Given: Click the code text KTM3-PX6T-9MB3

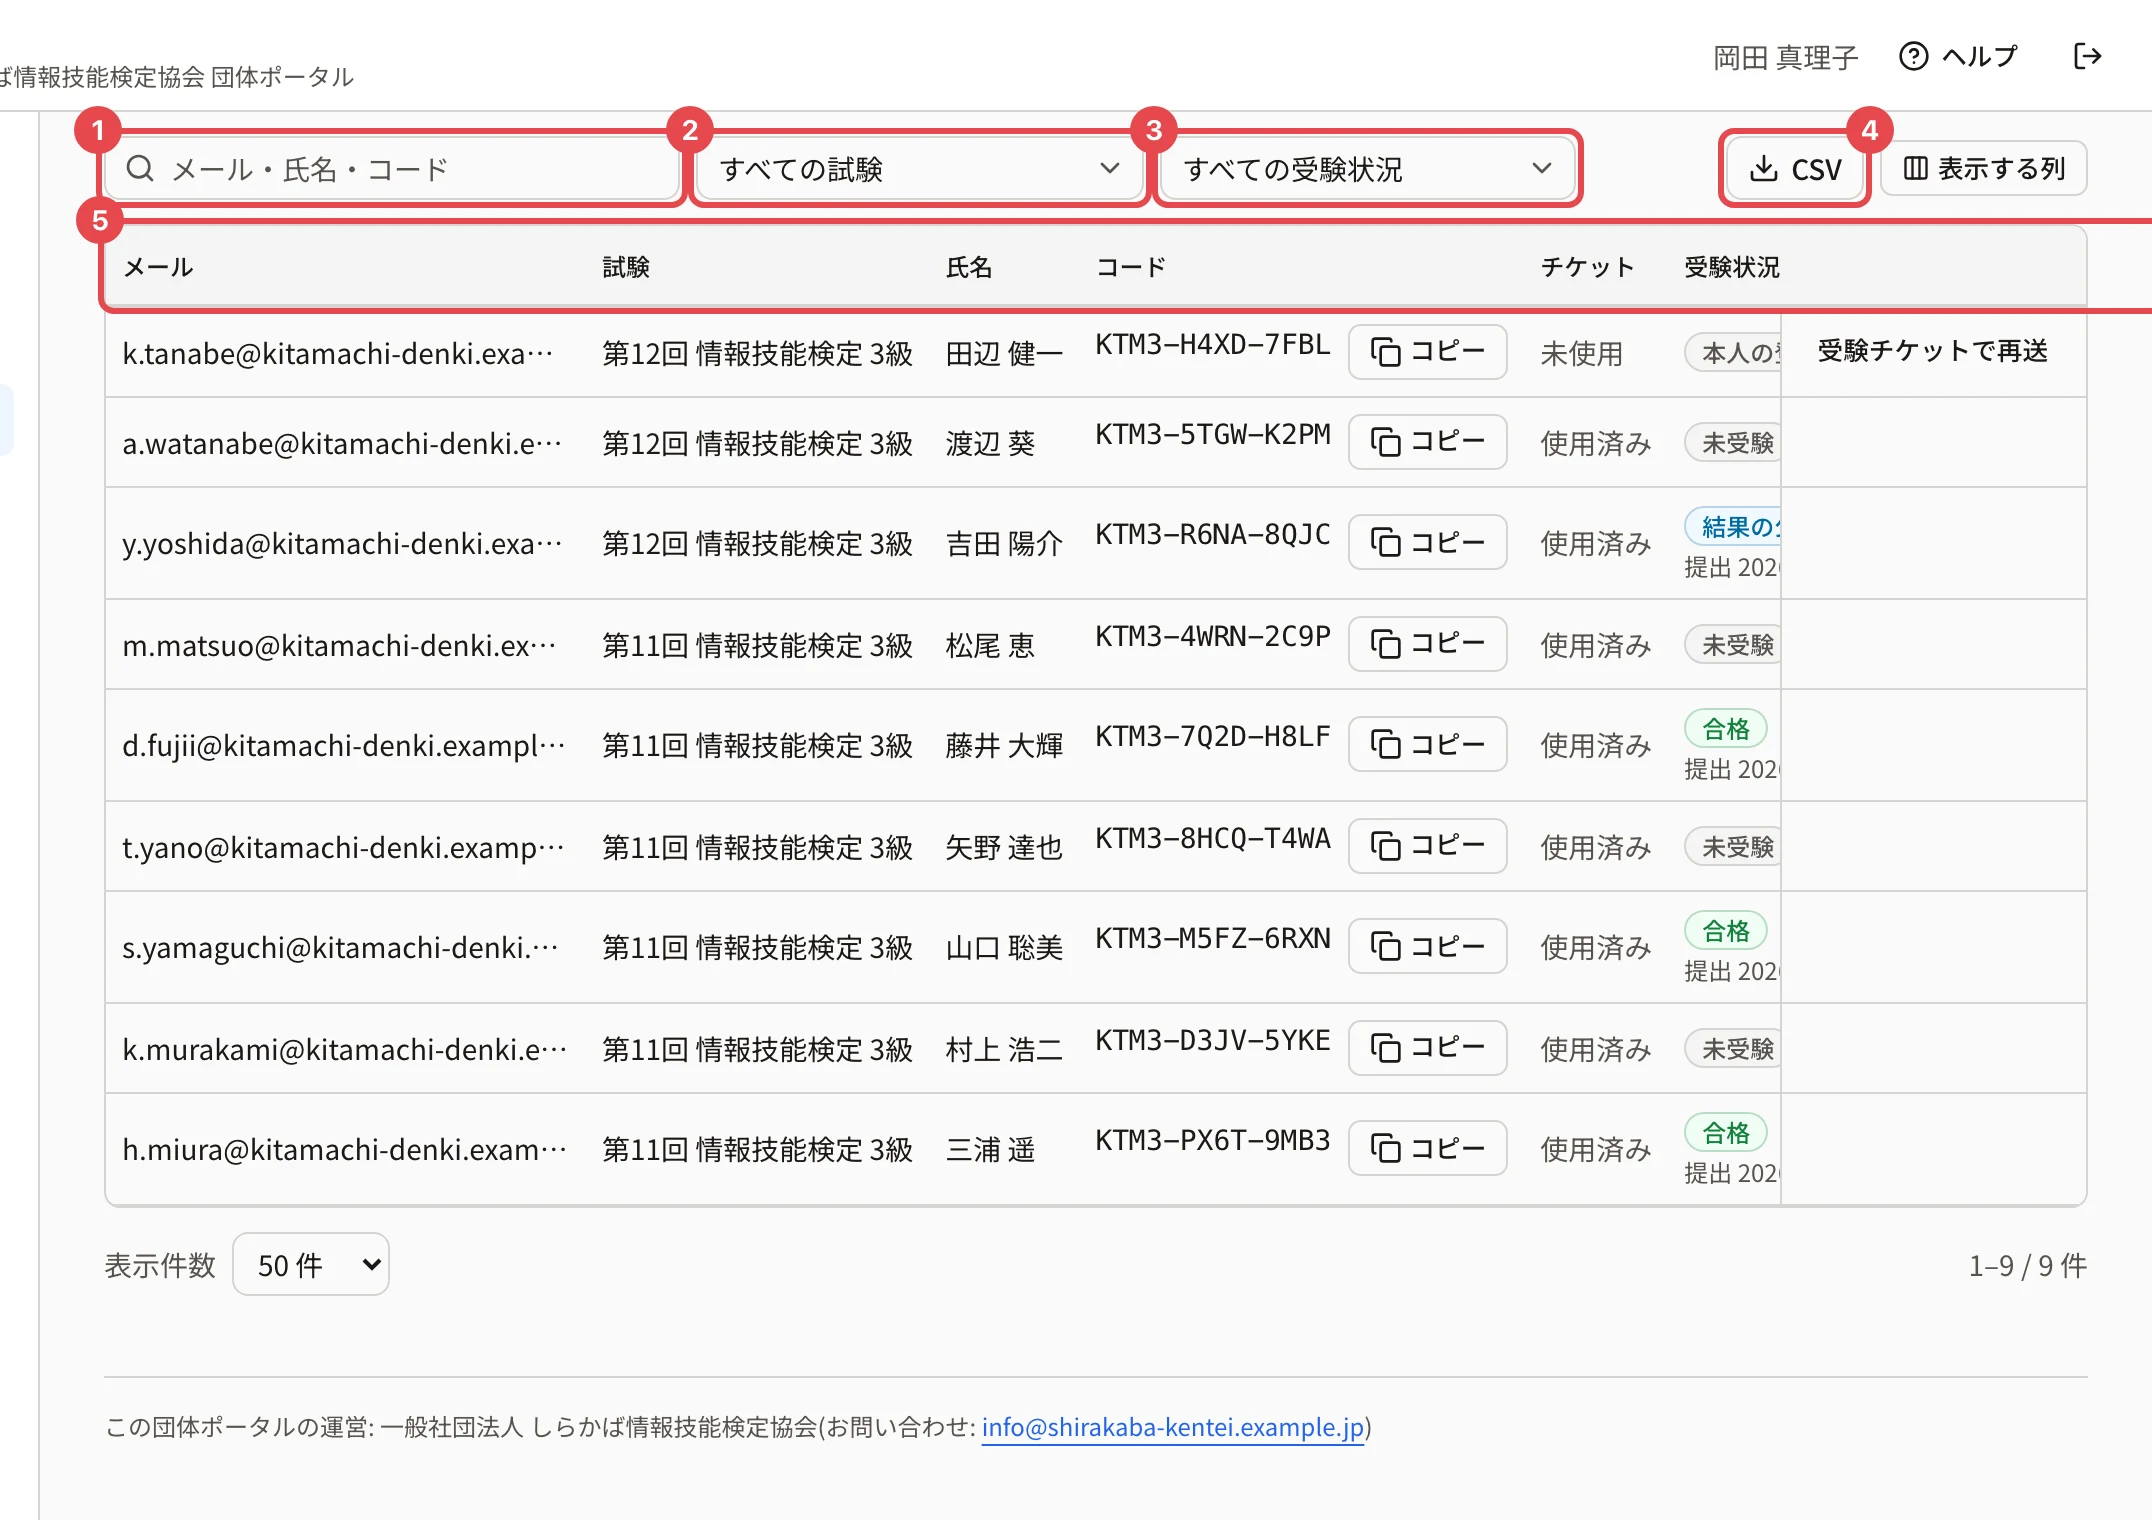Looking at the screenshot, I should pos(1213,1141).
